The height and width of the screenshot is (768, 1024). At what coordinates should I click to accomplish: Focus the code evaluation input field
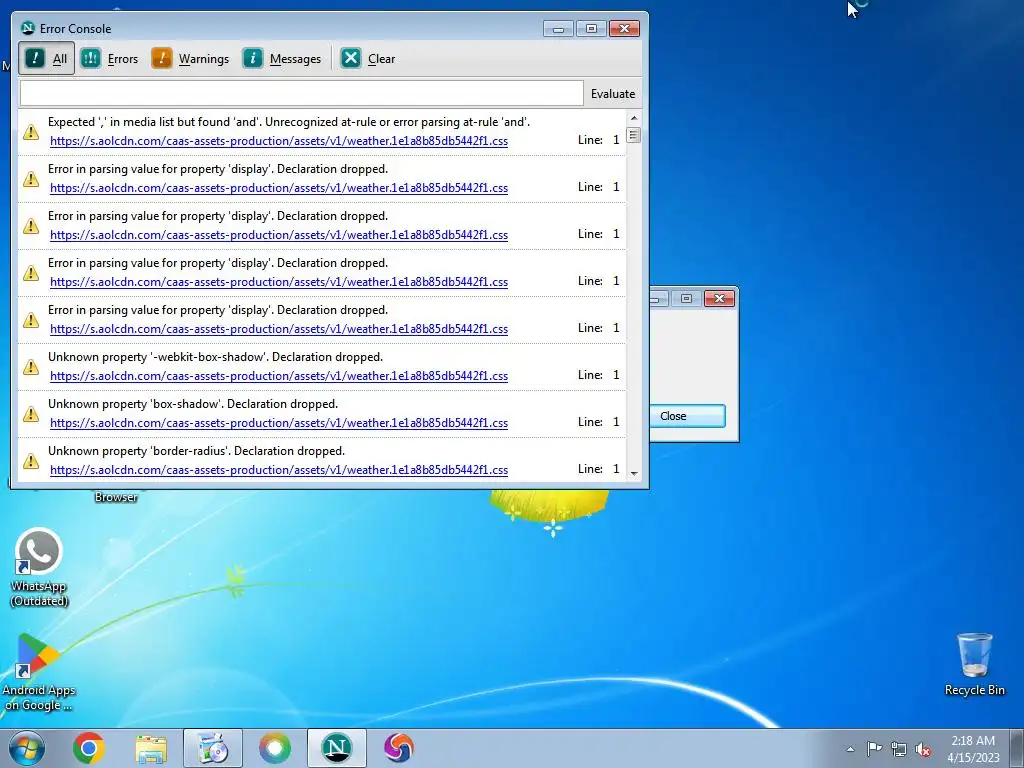pos(301,93)
